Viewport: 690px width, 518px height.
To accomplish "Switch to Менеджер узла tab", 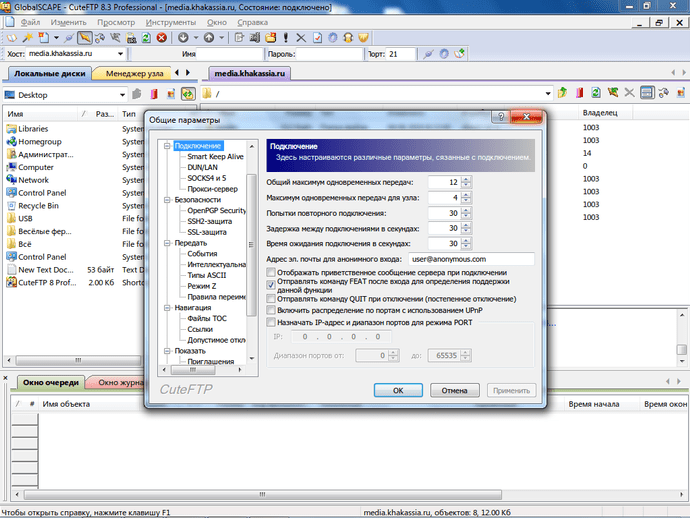I will coord(134,74).
